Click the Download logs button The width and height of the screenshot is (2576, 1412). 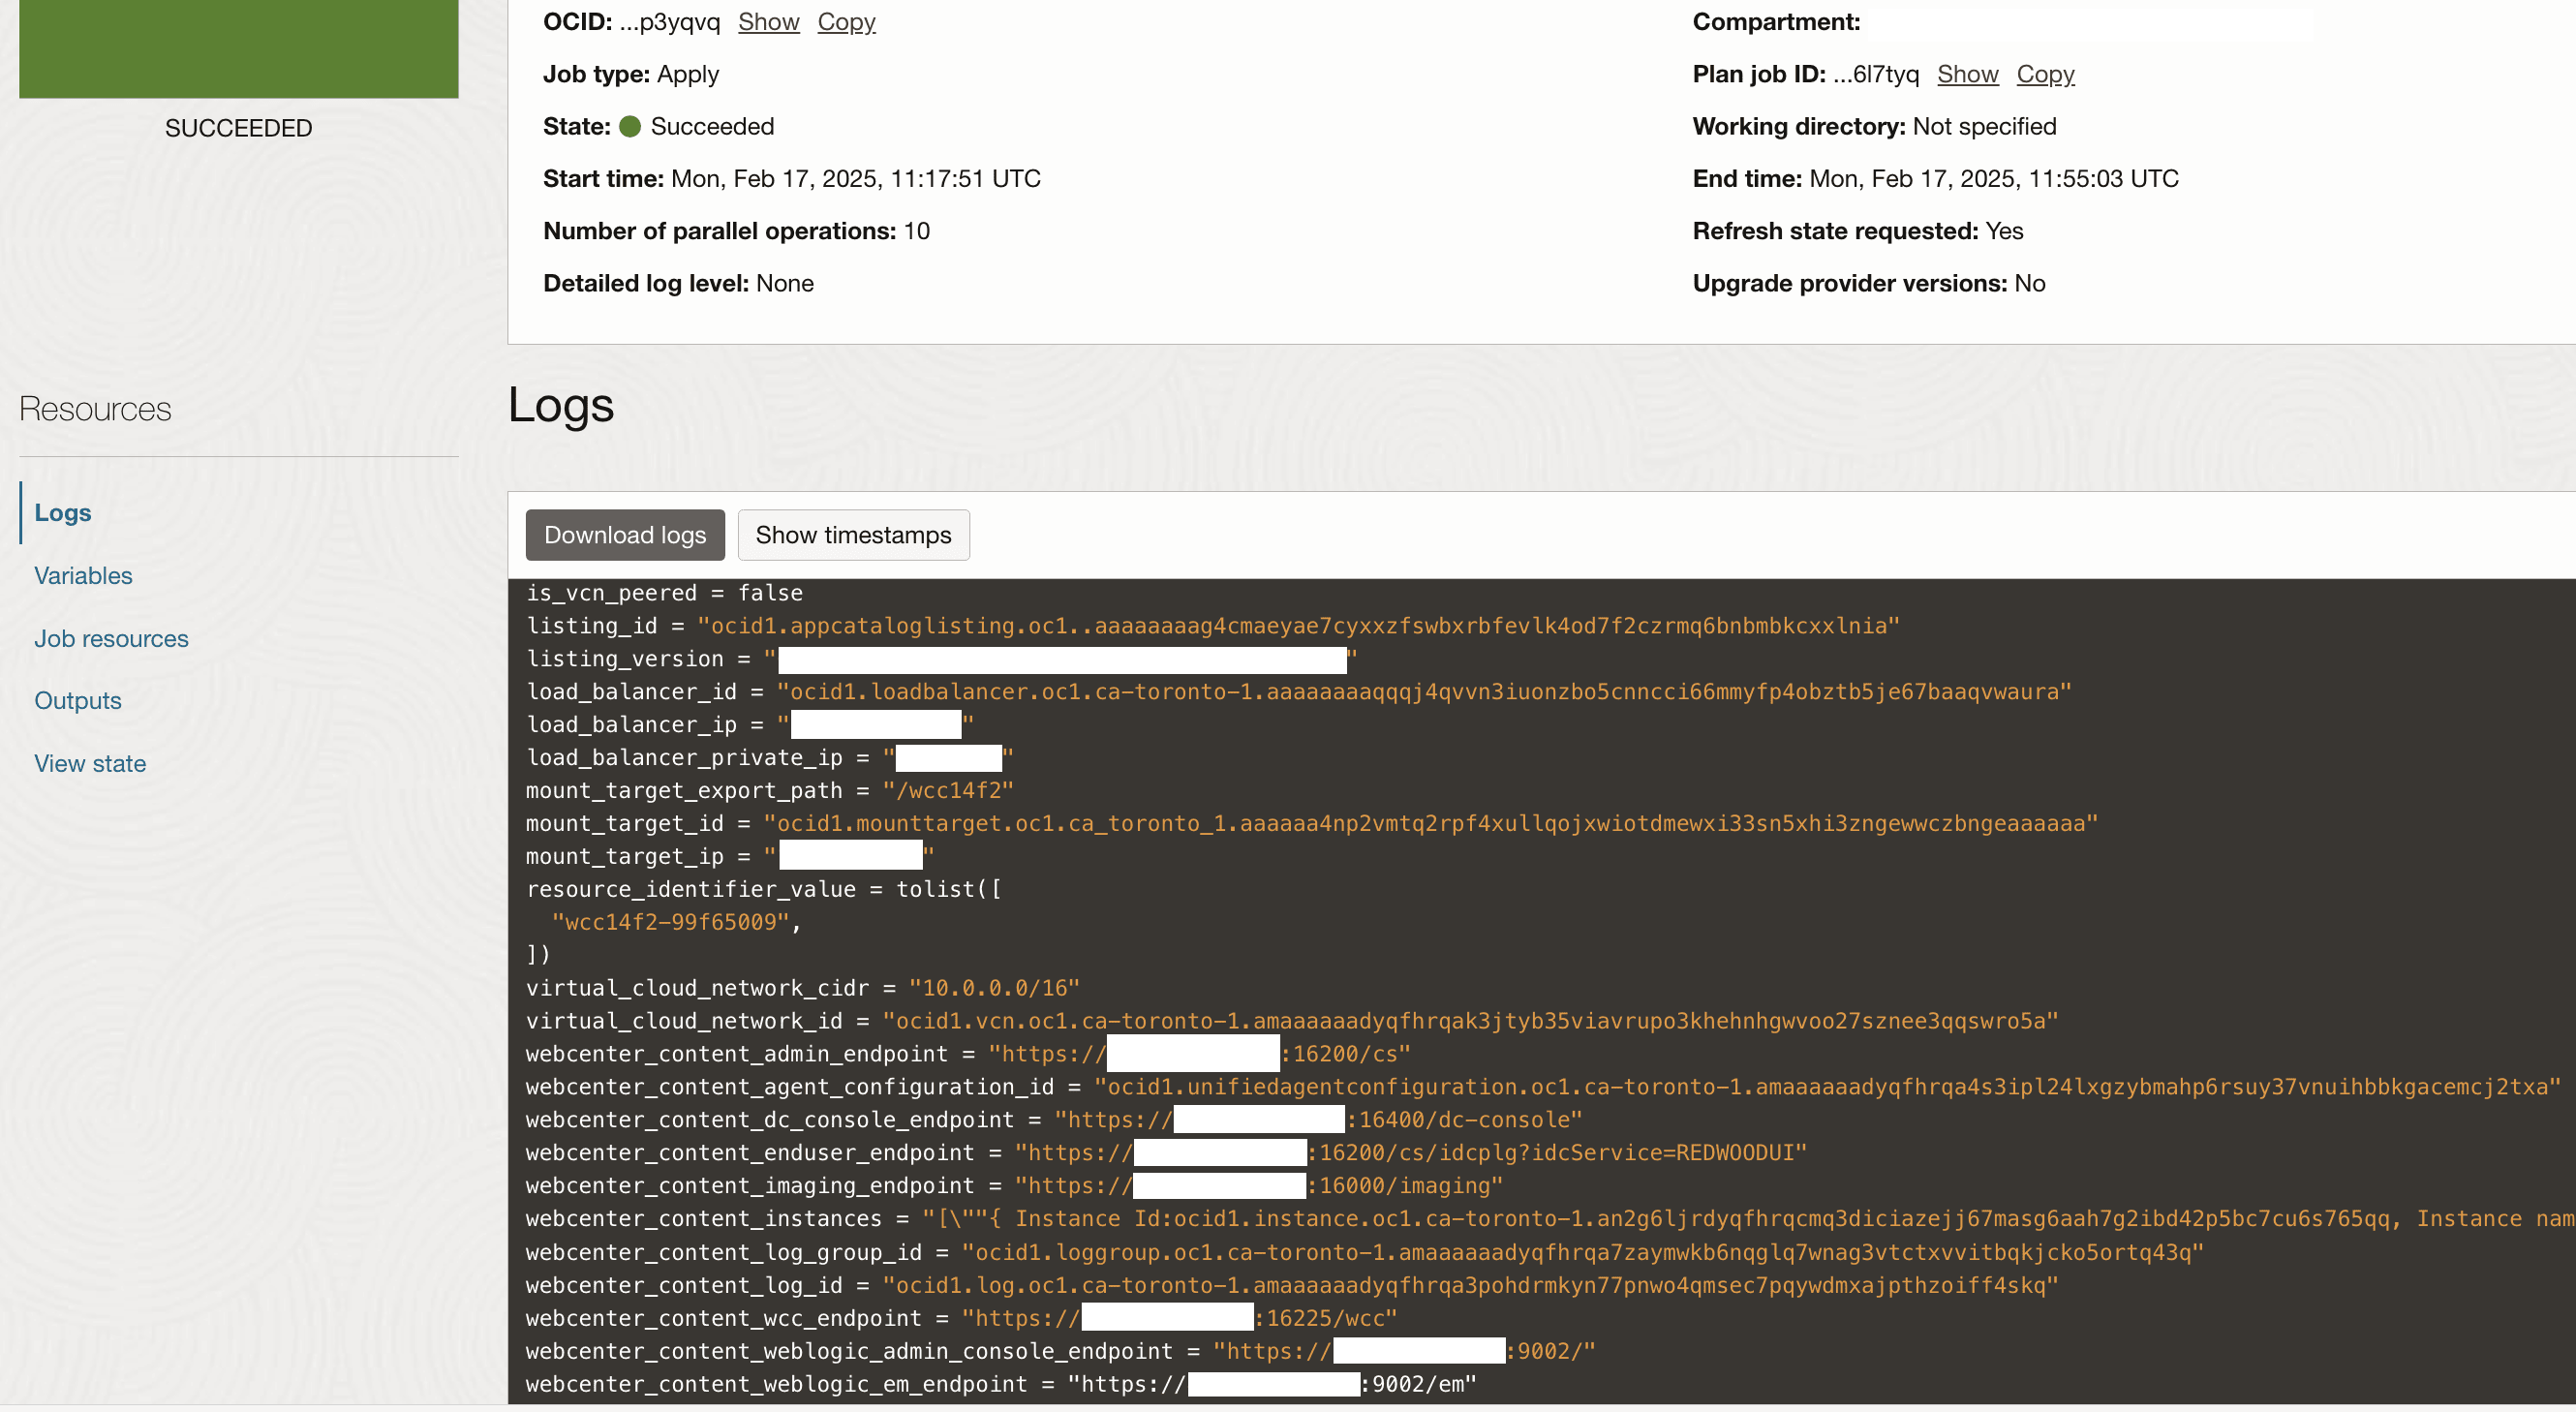coord(625,535)
